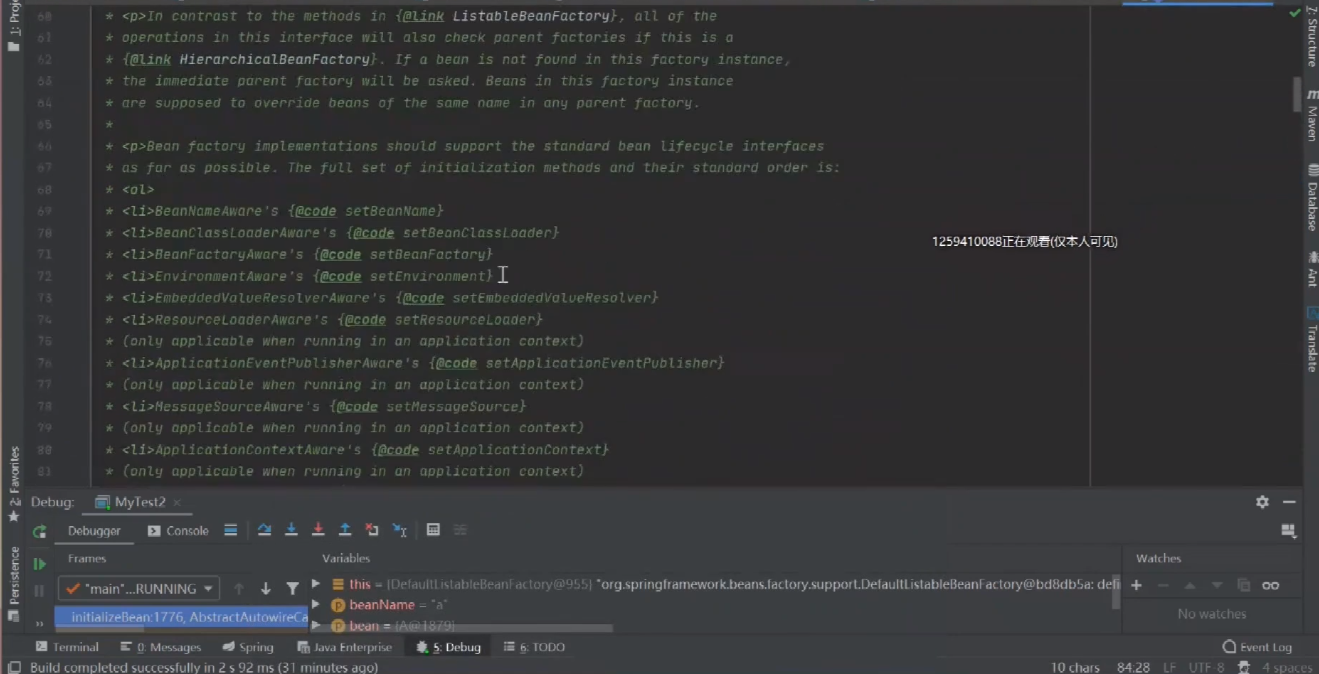Step into the method
The height and width of the screenshot is (674, 1319).
tap(291, 530)
